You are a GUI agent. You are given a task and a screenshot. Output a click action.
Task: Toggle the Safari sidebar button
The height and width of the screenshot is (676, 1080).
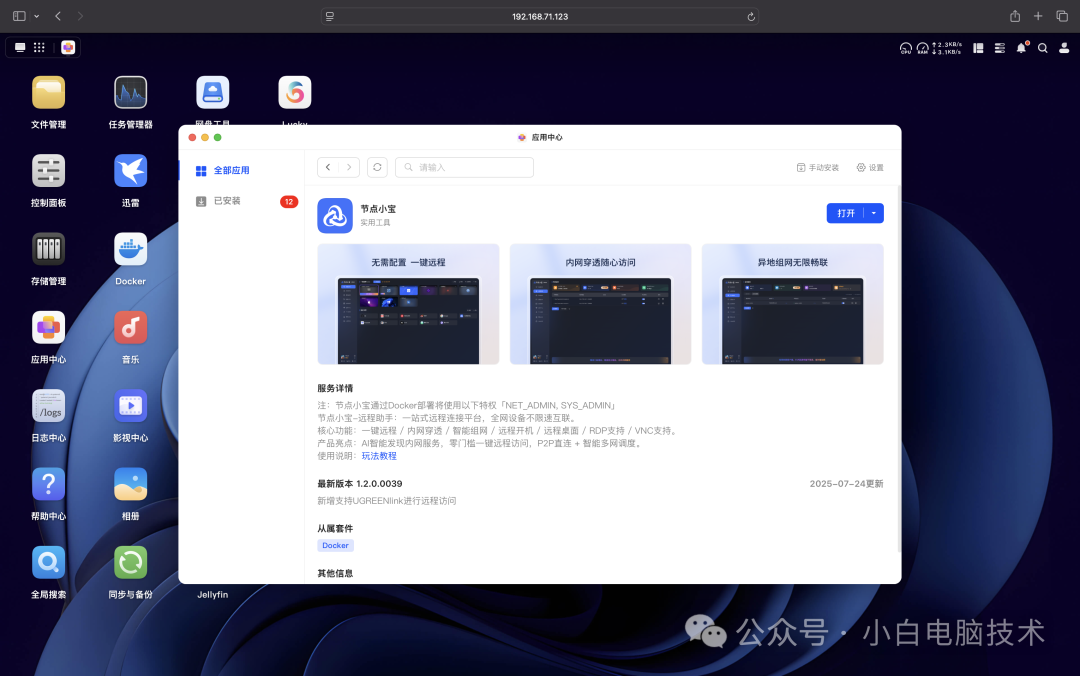pyautogui.click(x=19, y=16)
